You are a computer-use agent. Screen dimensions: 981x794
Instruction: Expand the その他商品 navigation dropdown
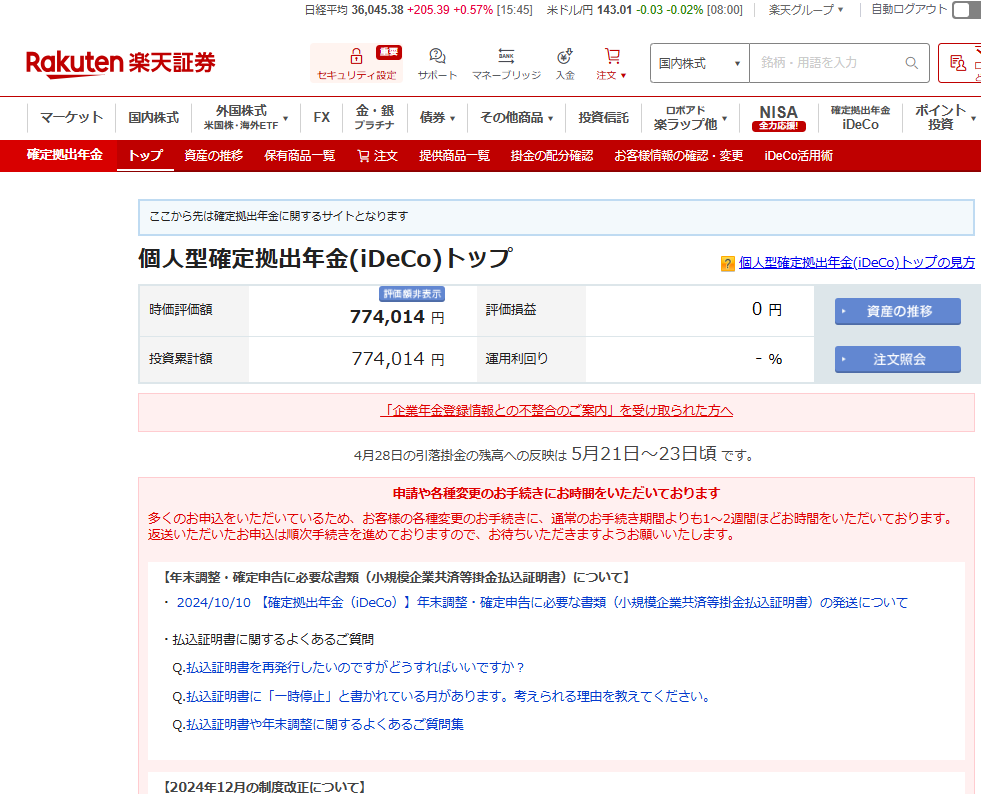pos(516,118)
